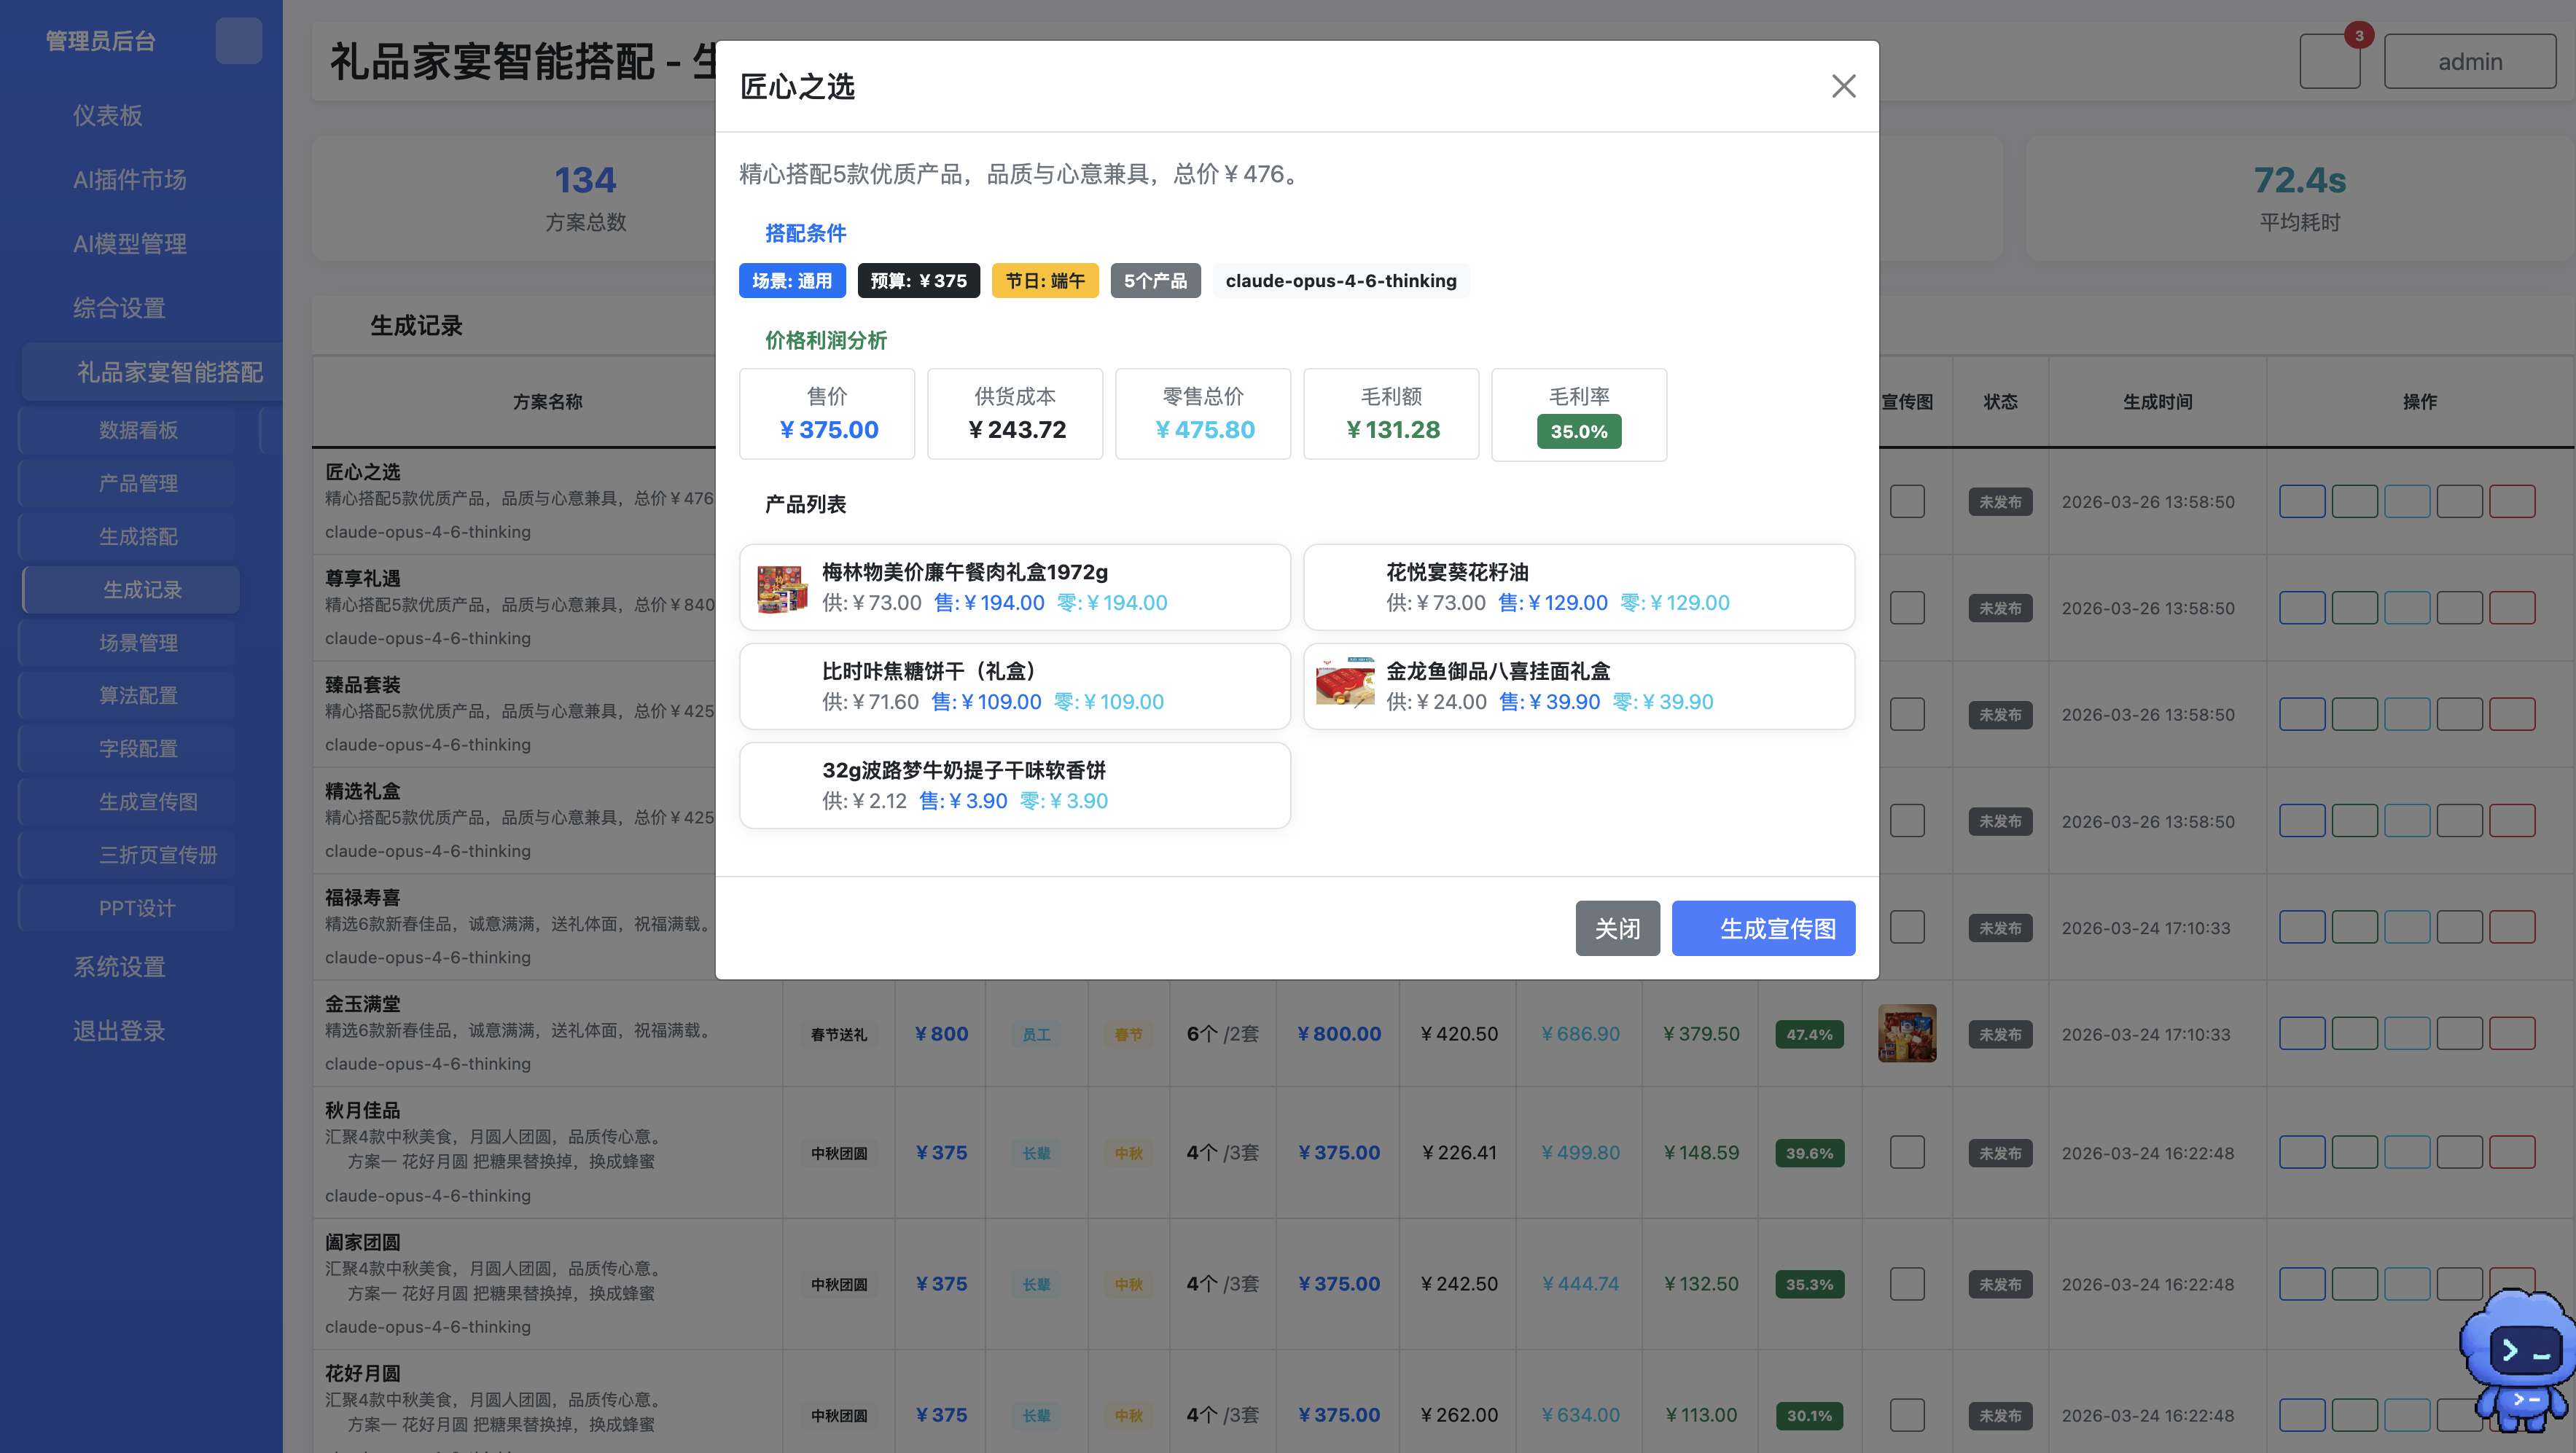Click the green-outlined action button in 臻品套装 row
The width and height of the screenshot is (2576, 1453).
(x=2354, y=714)
